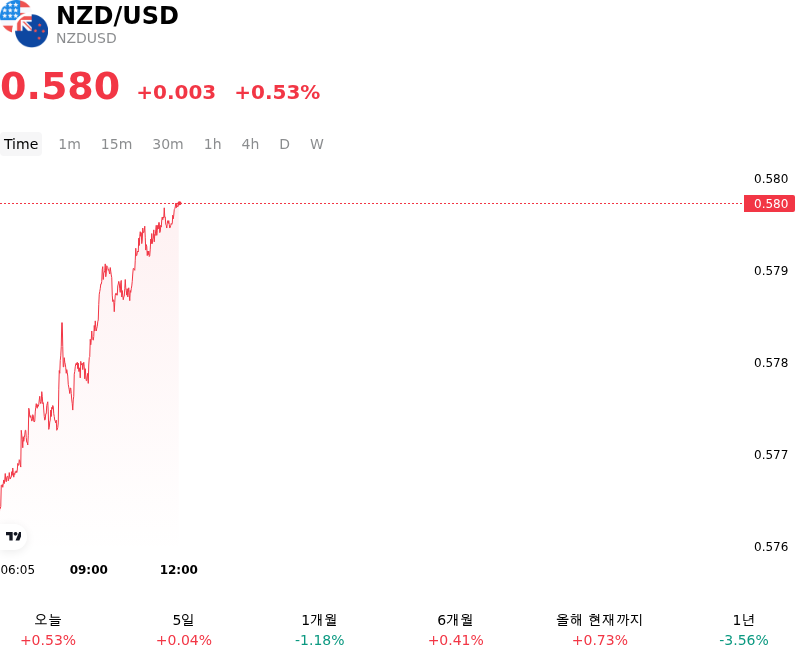Click the NZD/USD title heading

(117, 15)
